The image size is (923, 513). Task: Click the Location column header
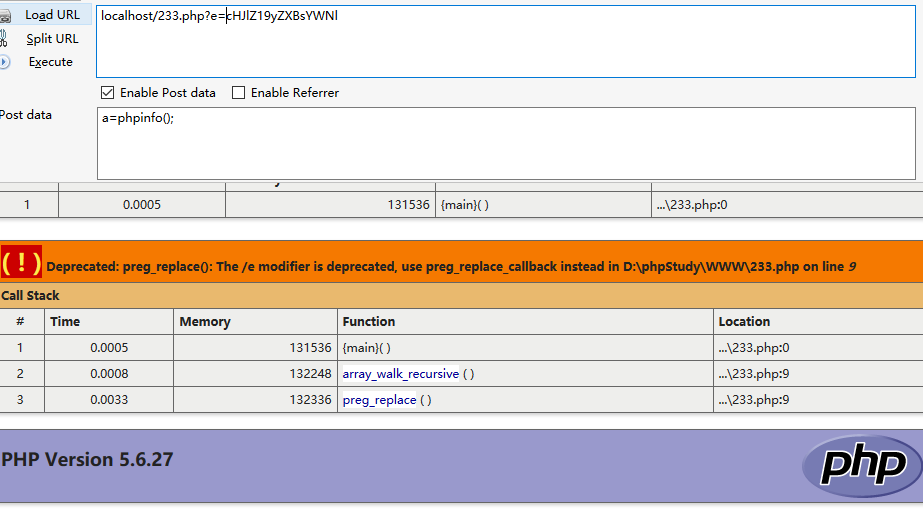point(744,322)
